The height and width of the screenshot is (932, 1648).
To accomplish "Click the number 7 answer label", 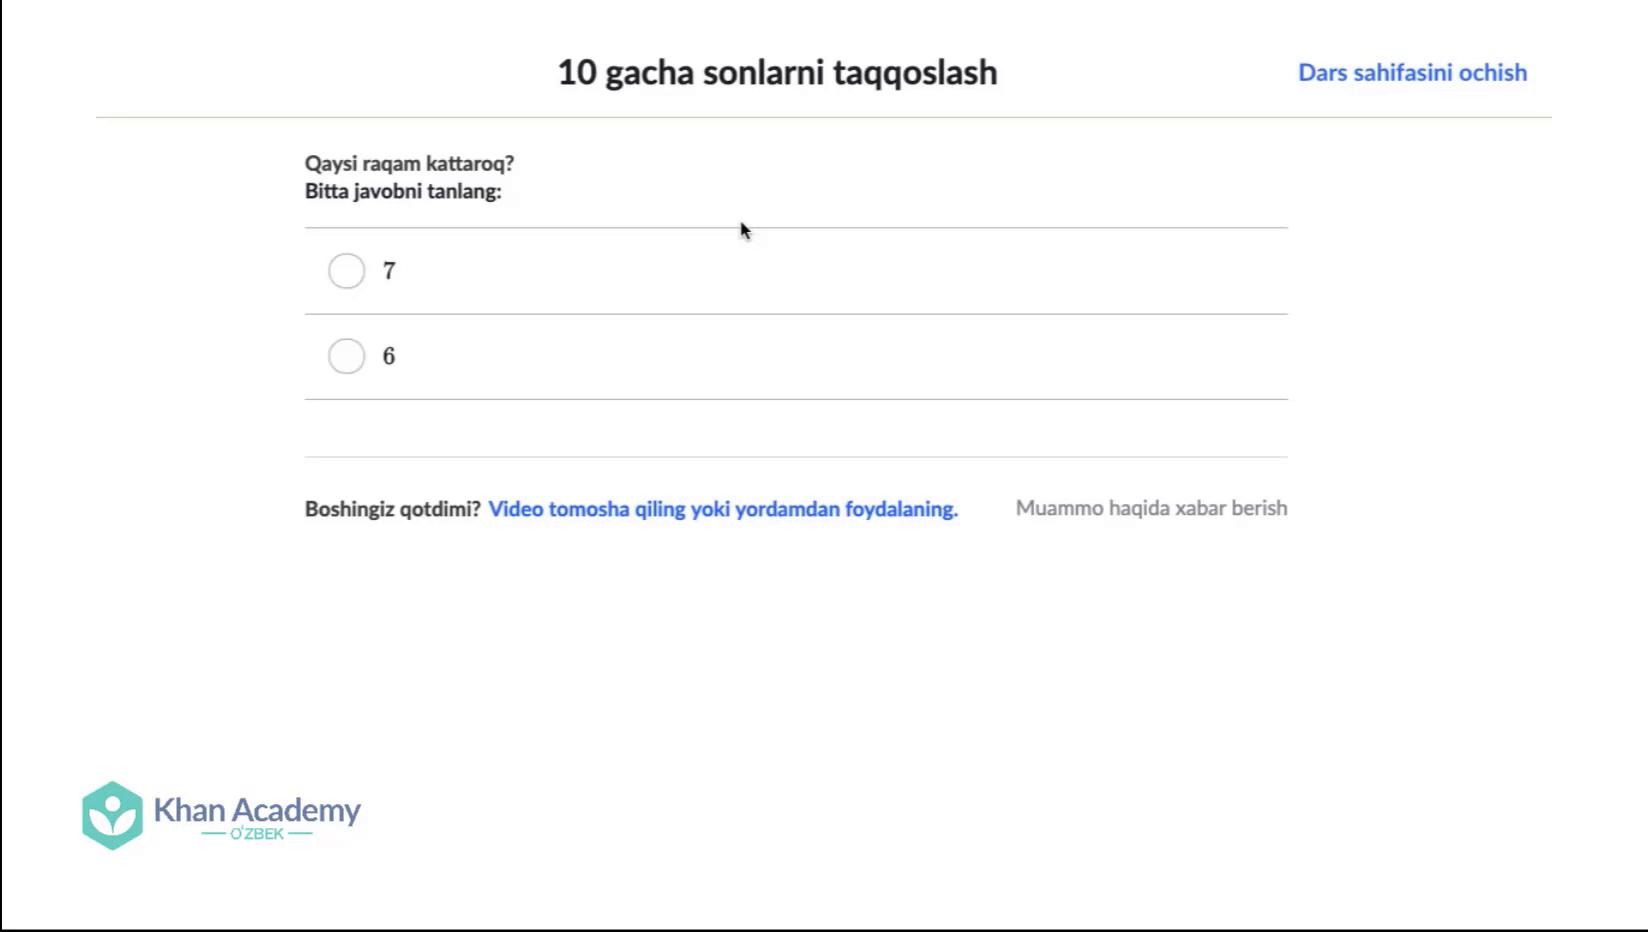I will coord(389,271).
